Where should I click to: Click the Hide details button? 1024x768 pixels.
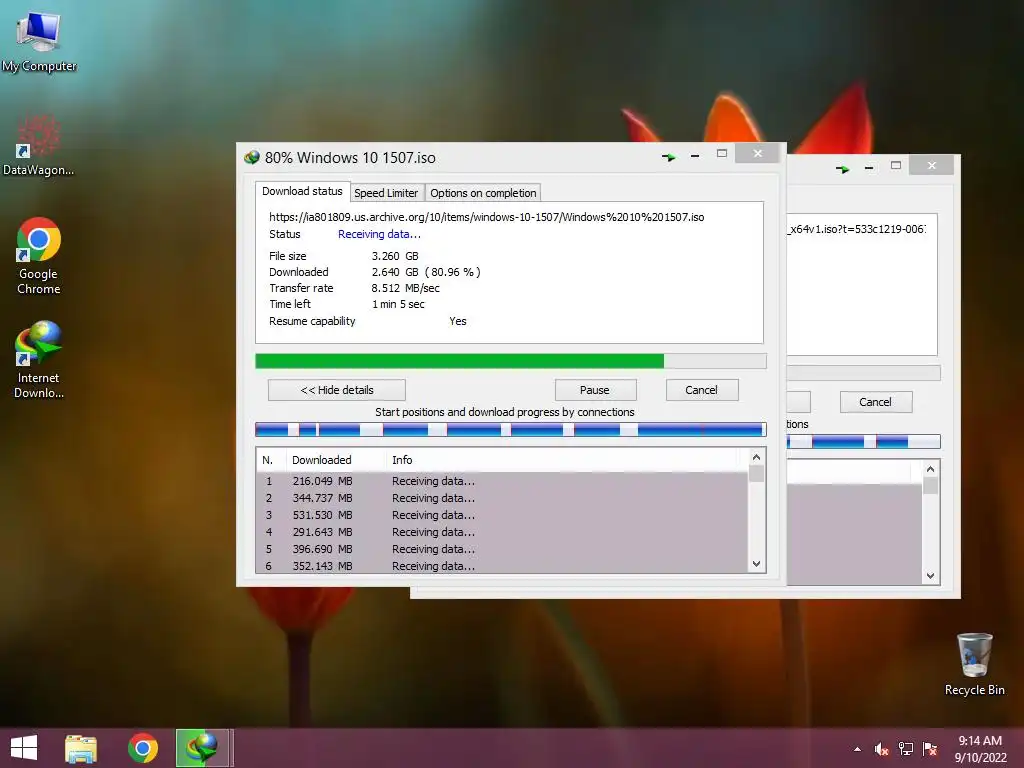pos(337,390)
